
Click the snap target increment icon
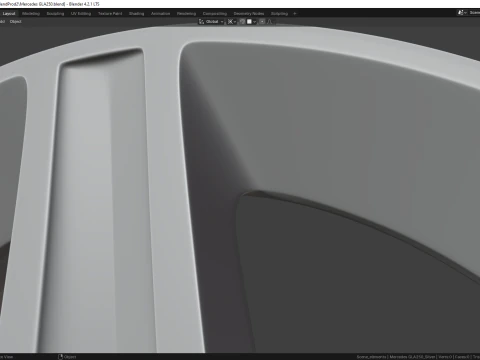(249, 22)
